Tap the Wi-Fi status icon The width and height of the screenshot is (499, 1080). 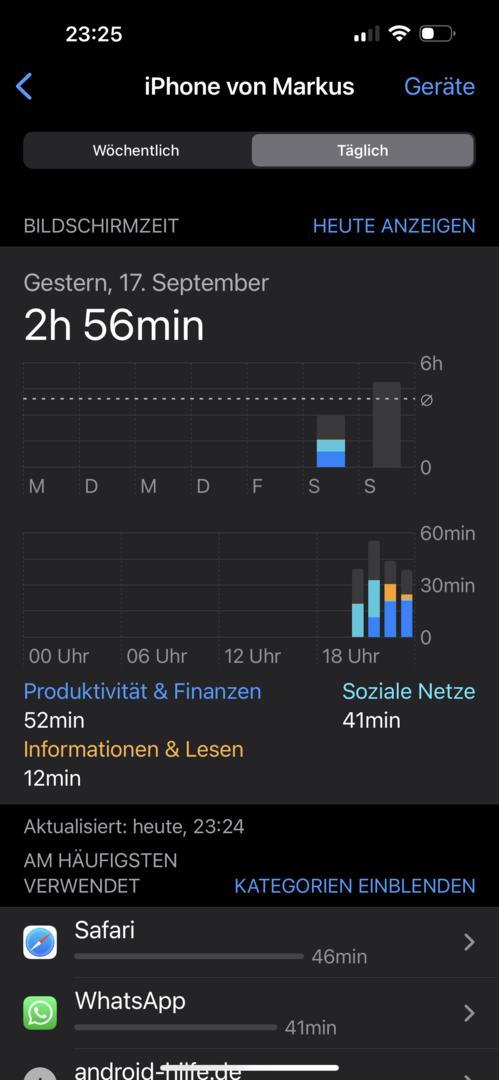398,33
